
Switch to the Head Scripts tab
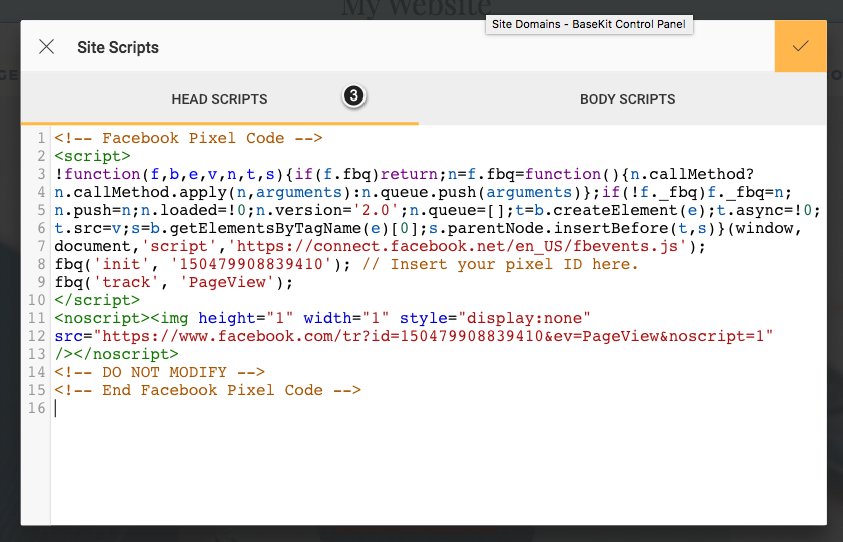coord(219,99)
